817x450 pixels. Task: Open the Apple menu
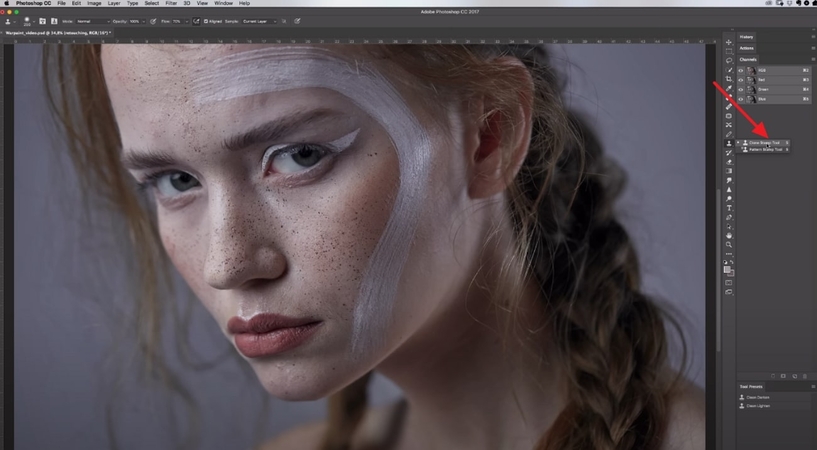[7, 3]
